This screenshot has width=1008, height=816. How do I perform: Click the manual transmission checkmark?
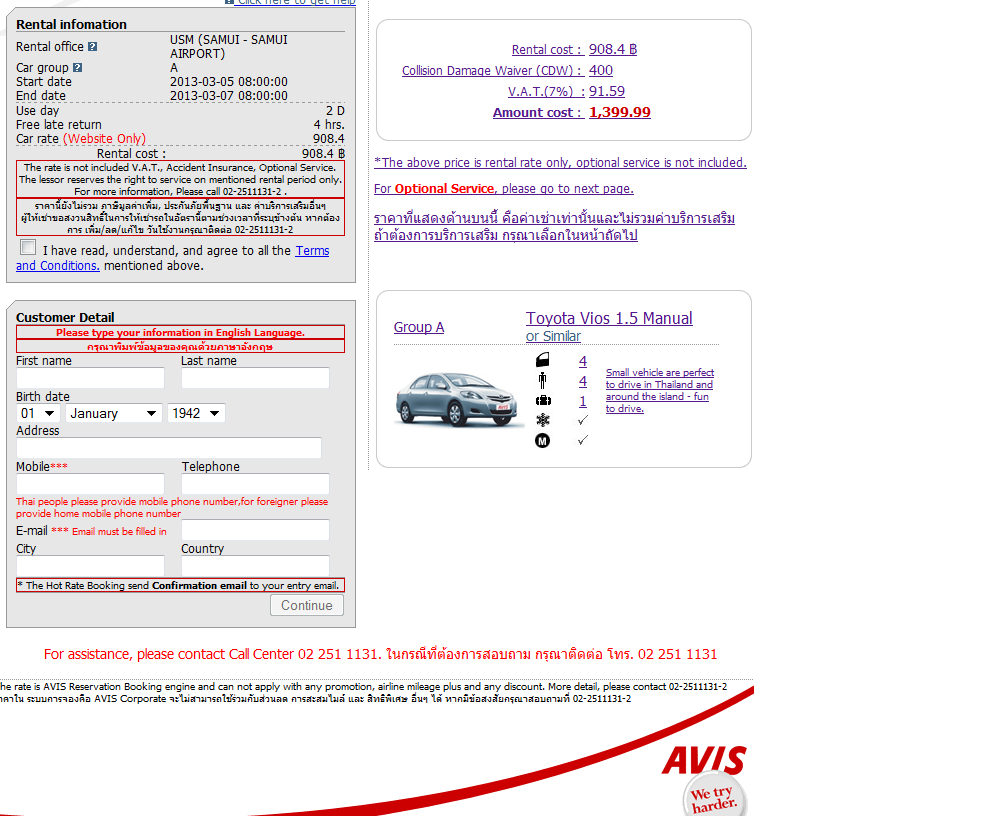click(x=582, y=440)
